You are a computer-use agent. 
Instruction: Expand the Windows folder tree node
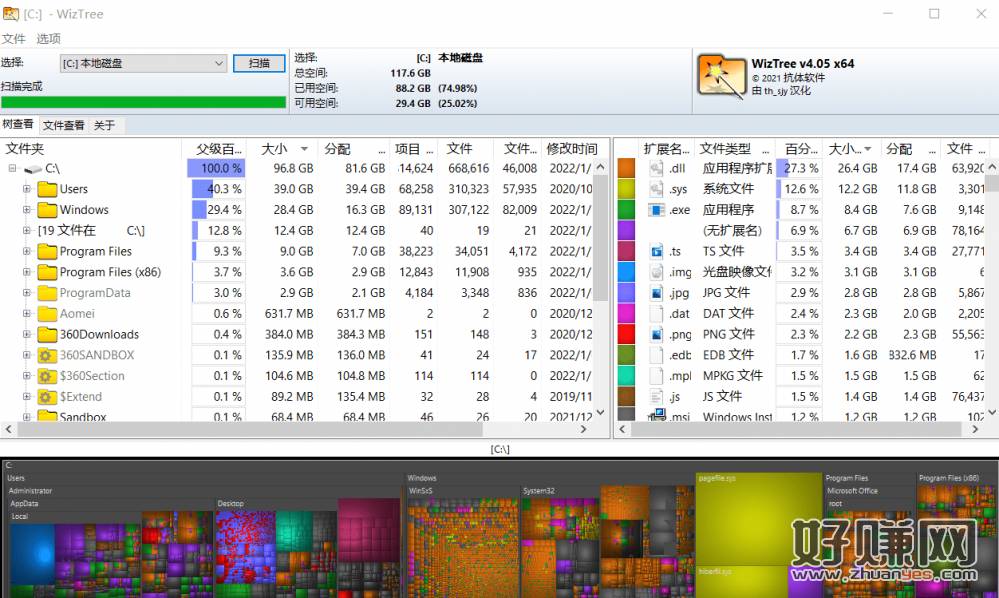coord(27,210)
